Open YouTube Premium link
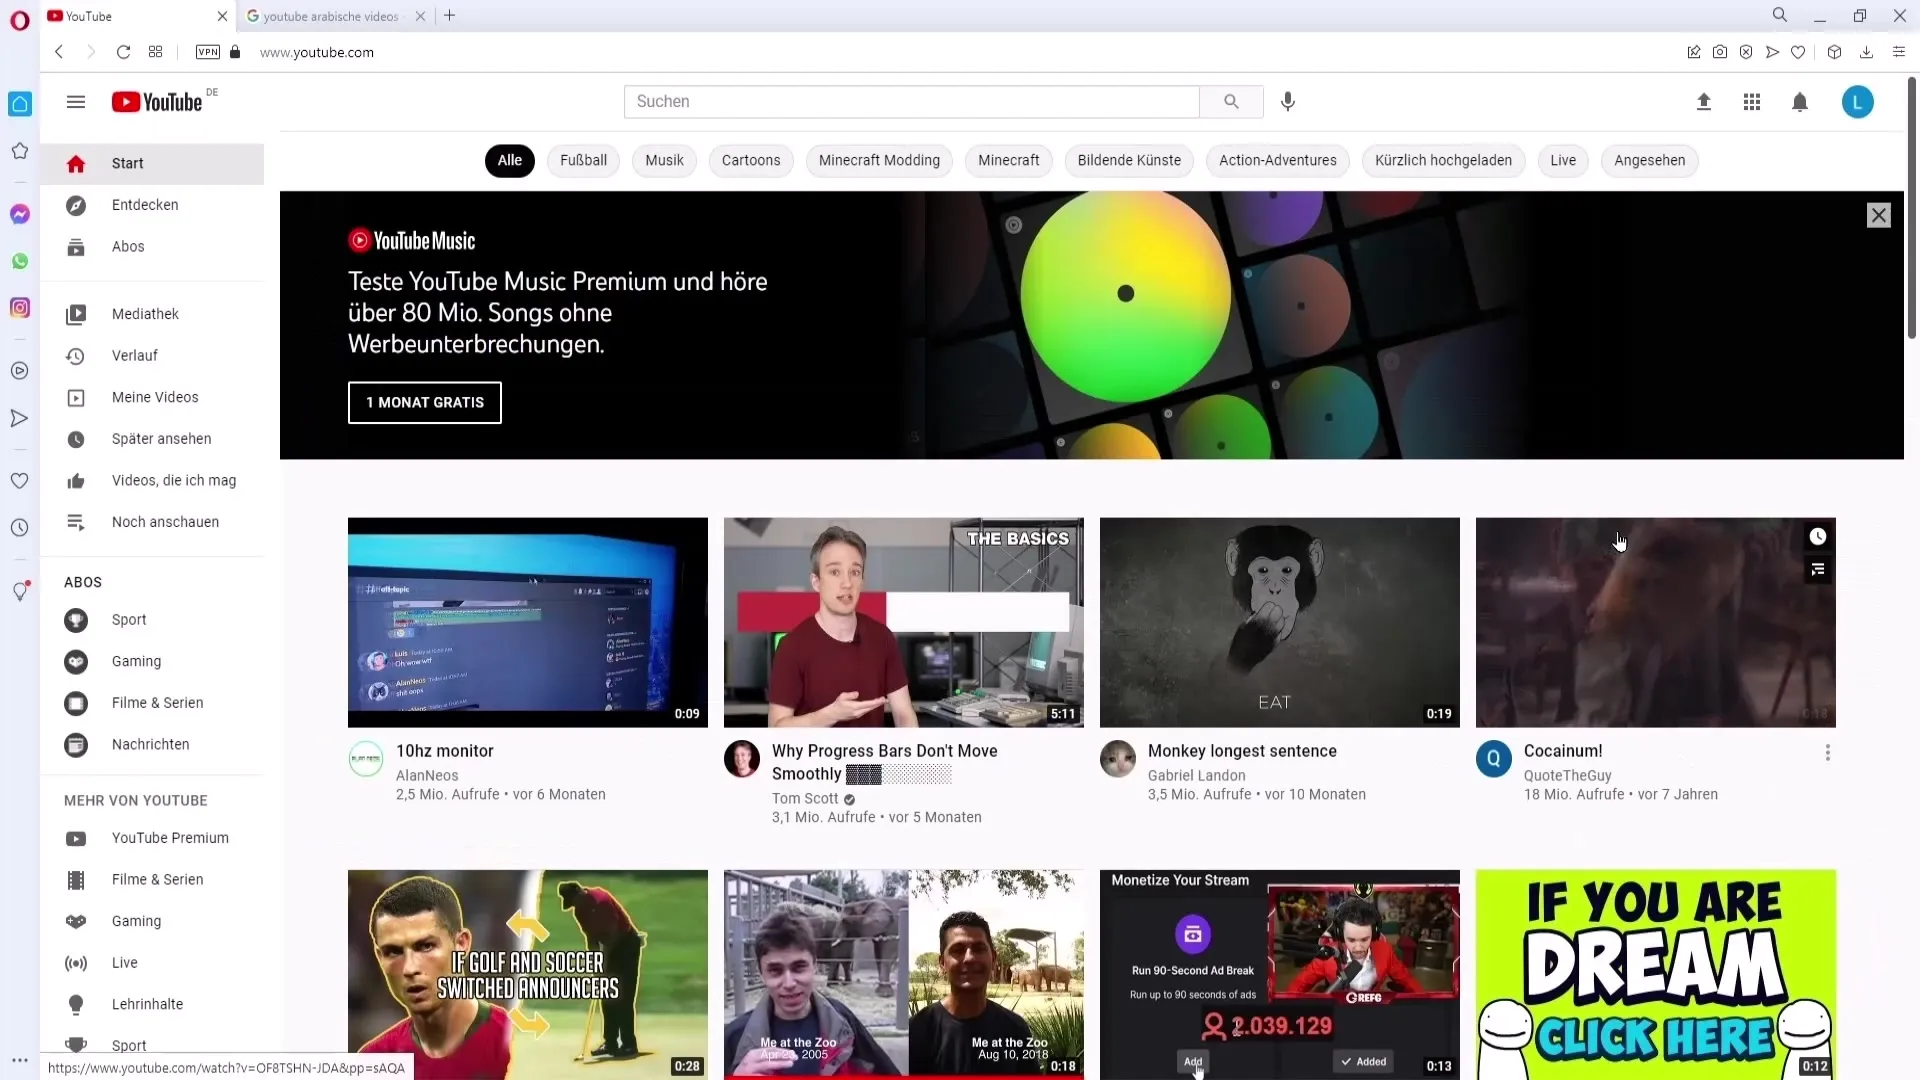Image resolution: width=1920 pixels, height=1080 pixels. pyautogui.click(x=152, y=838)
